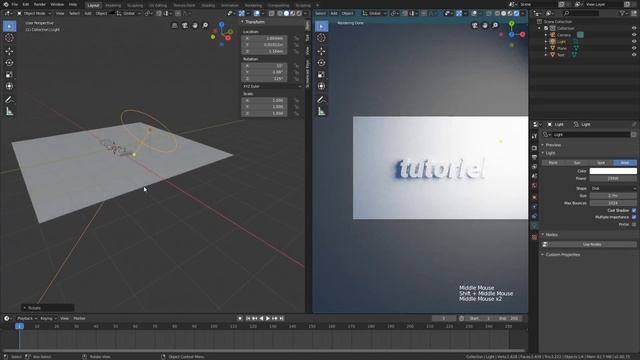Switch to the Modeling workspace tab
Screen dimensions: 640x360
113,5
